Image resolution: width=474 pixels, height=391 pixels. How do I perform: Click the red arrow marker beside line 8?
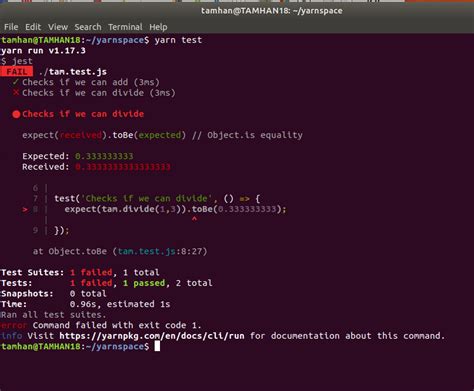pos(25,209)
